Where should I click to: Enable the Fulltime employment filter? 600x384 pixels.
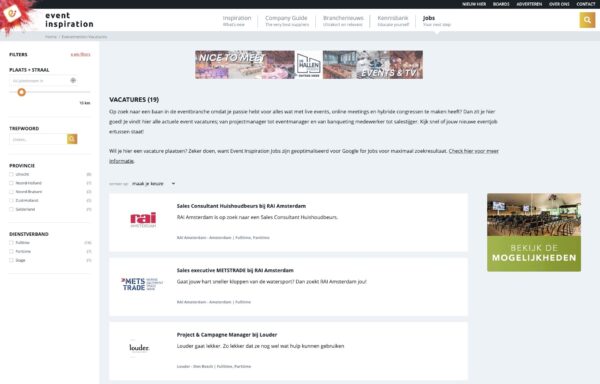click(11, 243)
